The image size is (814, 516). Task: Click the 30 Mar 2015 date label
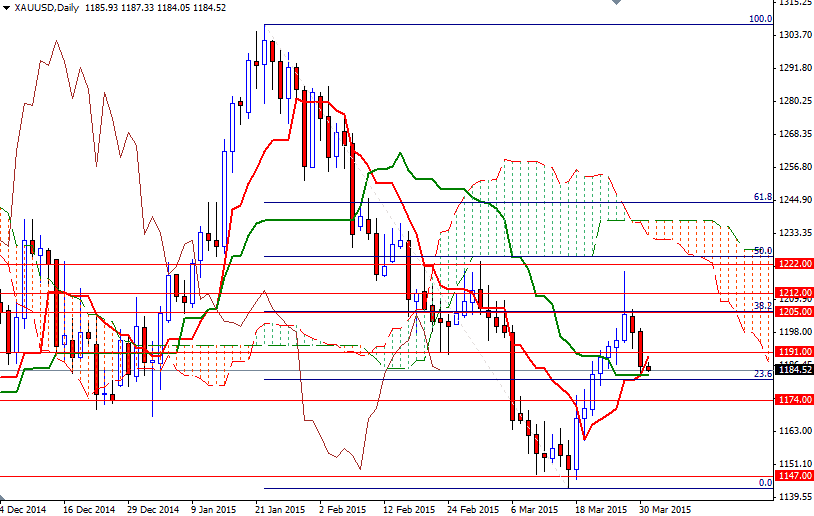click(666, 508)
